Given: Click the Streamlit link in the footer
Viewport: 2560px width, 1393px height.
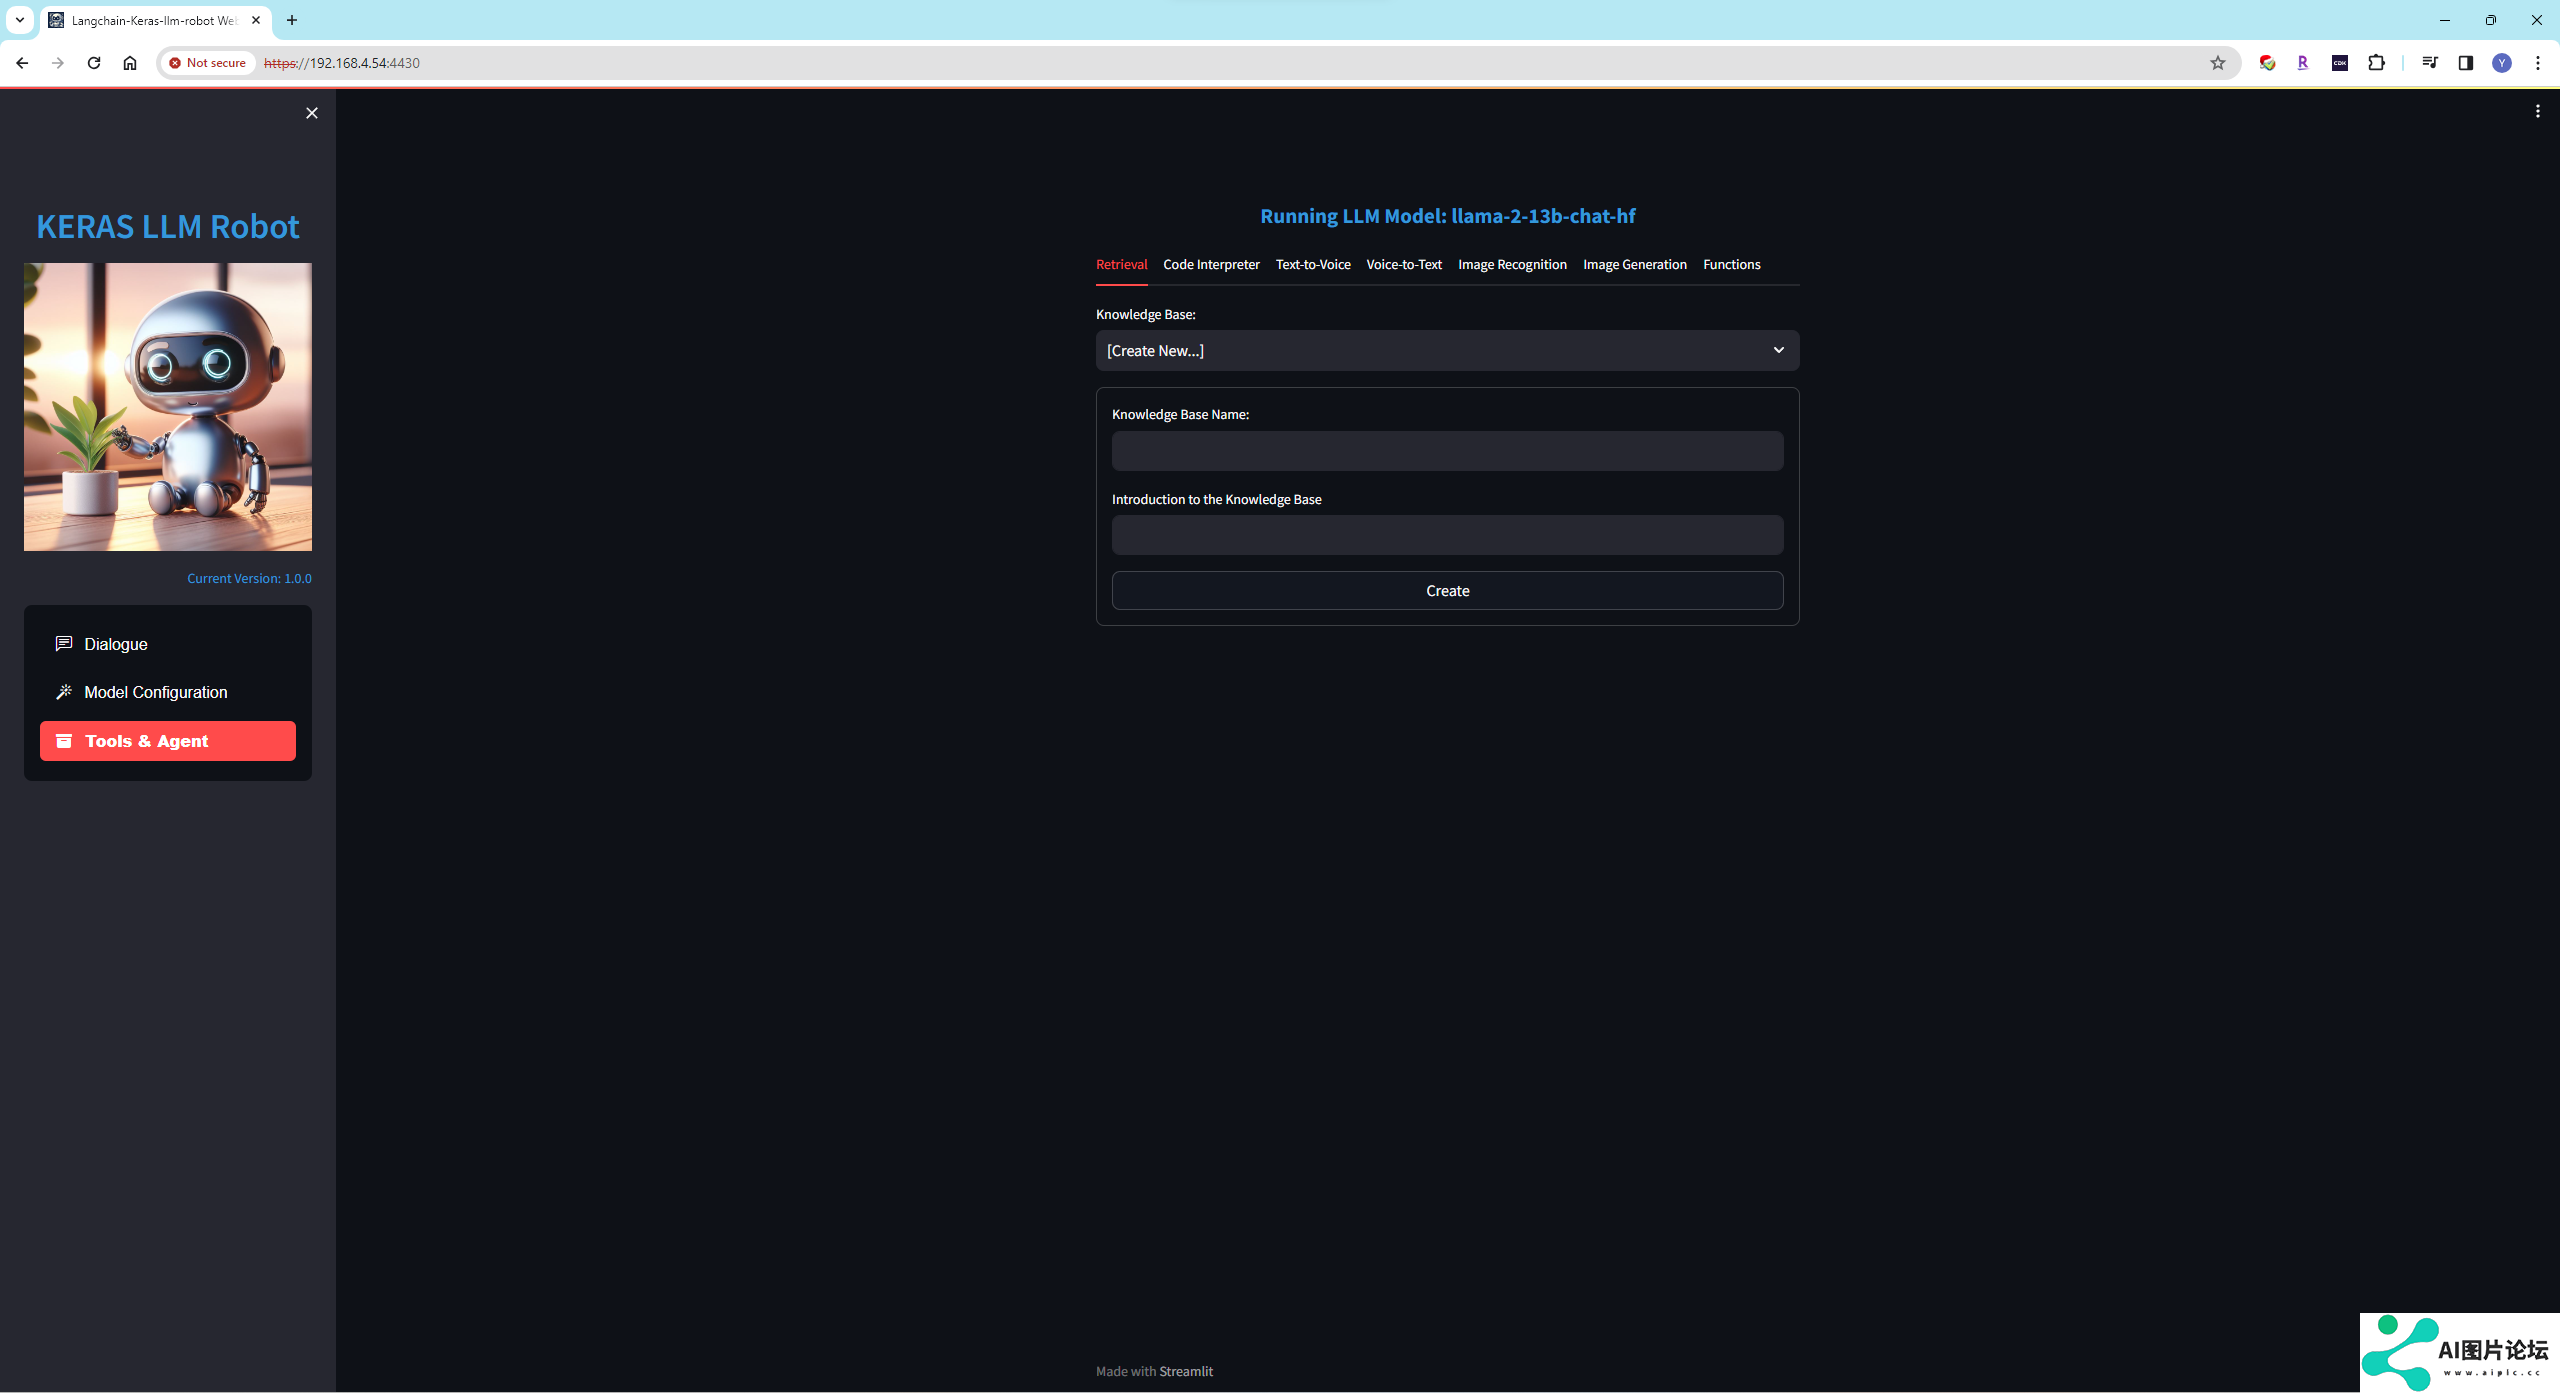Looking at the screenshot, I should (x=1185, y=1371).
